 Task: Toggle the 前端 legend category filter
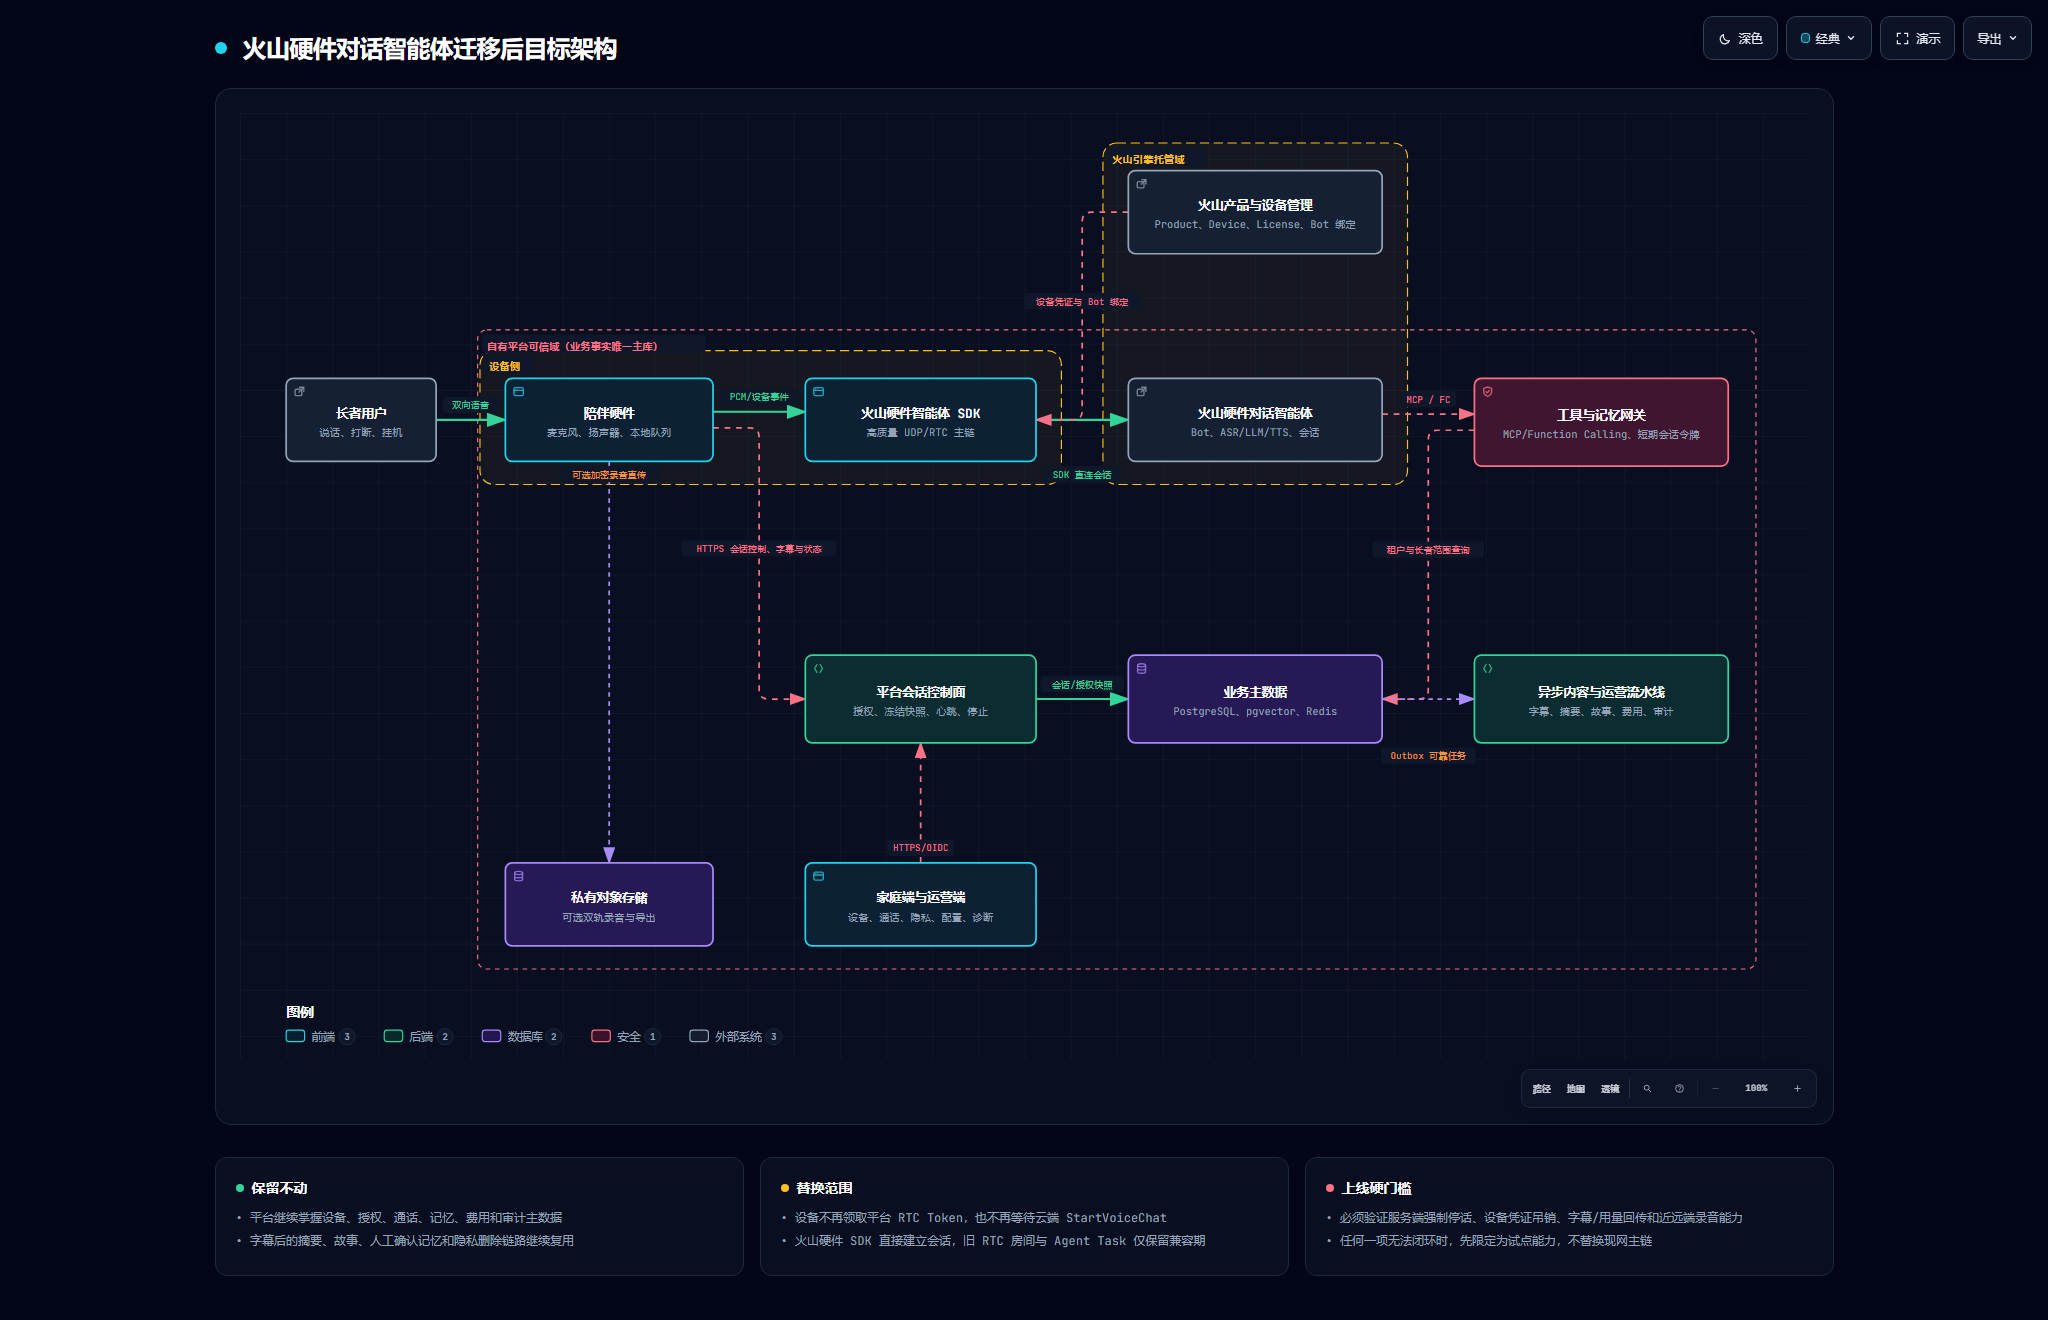(320, 1036)
